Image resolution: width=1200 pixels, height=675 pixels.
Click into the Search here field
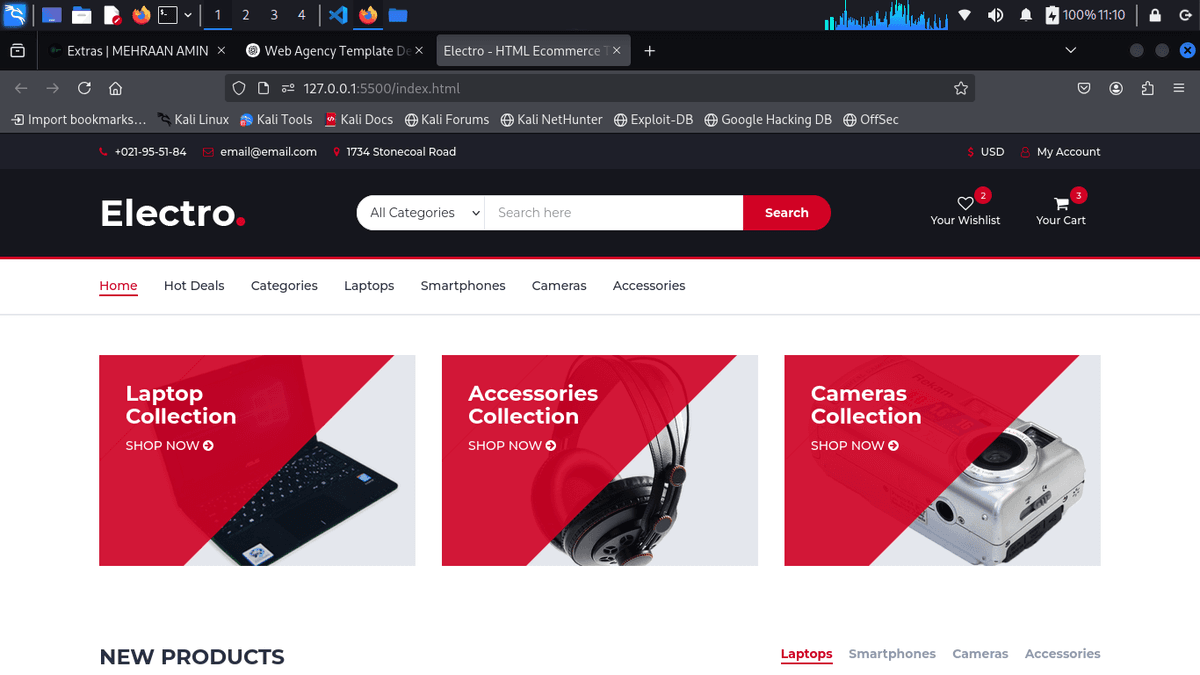pos(613,213)
